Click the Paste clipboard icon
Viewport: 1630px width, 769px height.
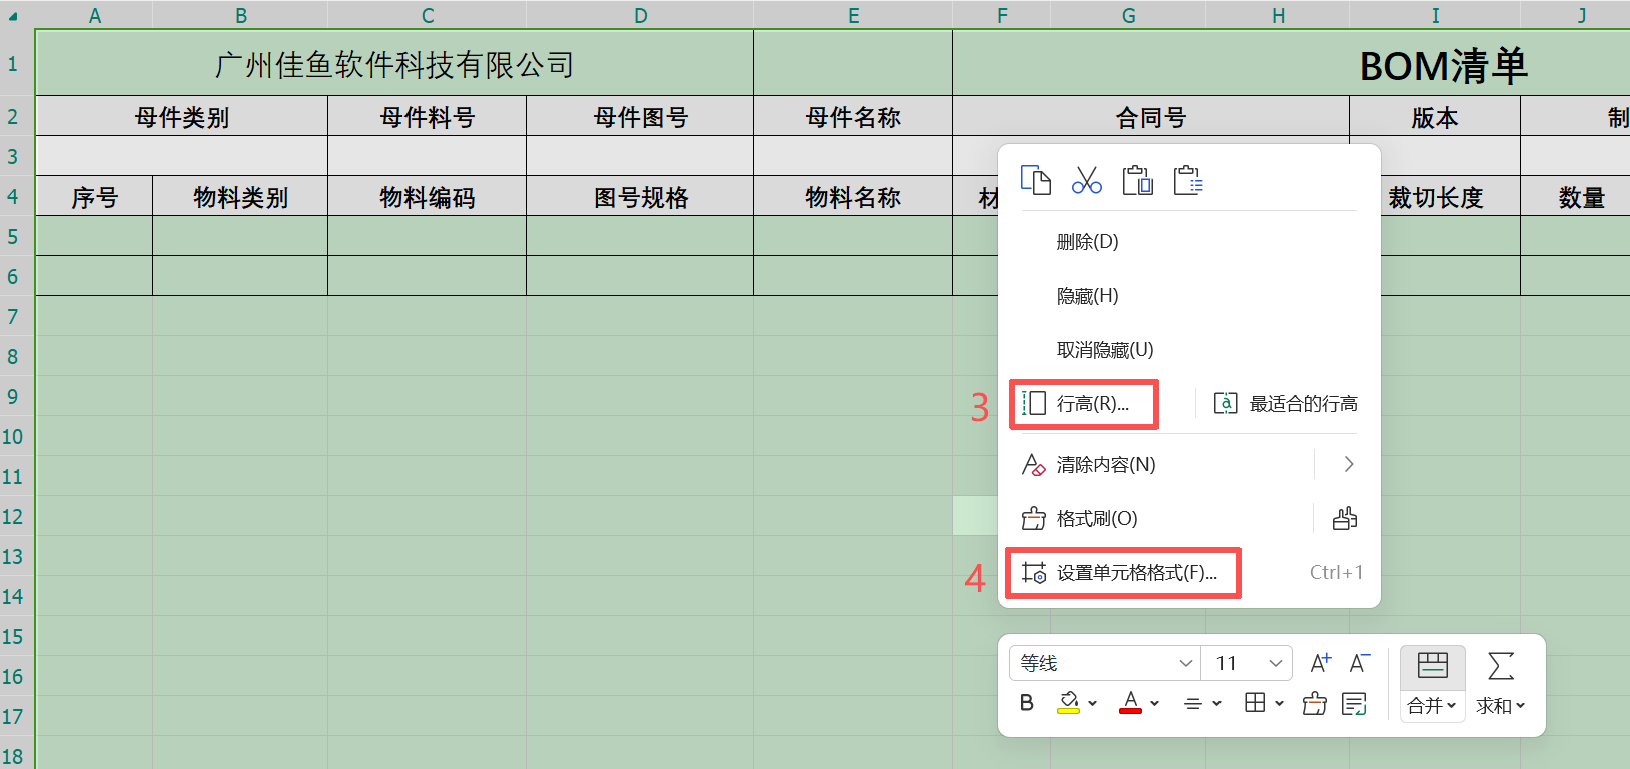click(x=1137, y=180)
